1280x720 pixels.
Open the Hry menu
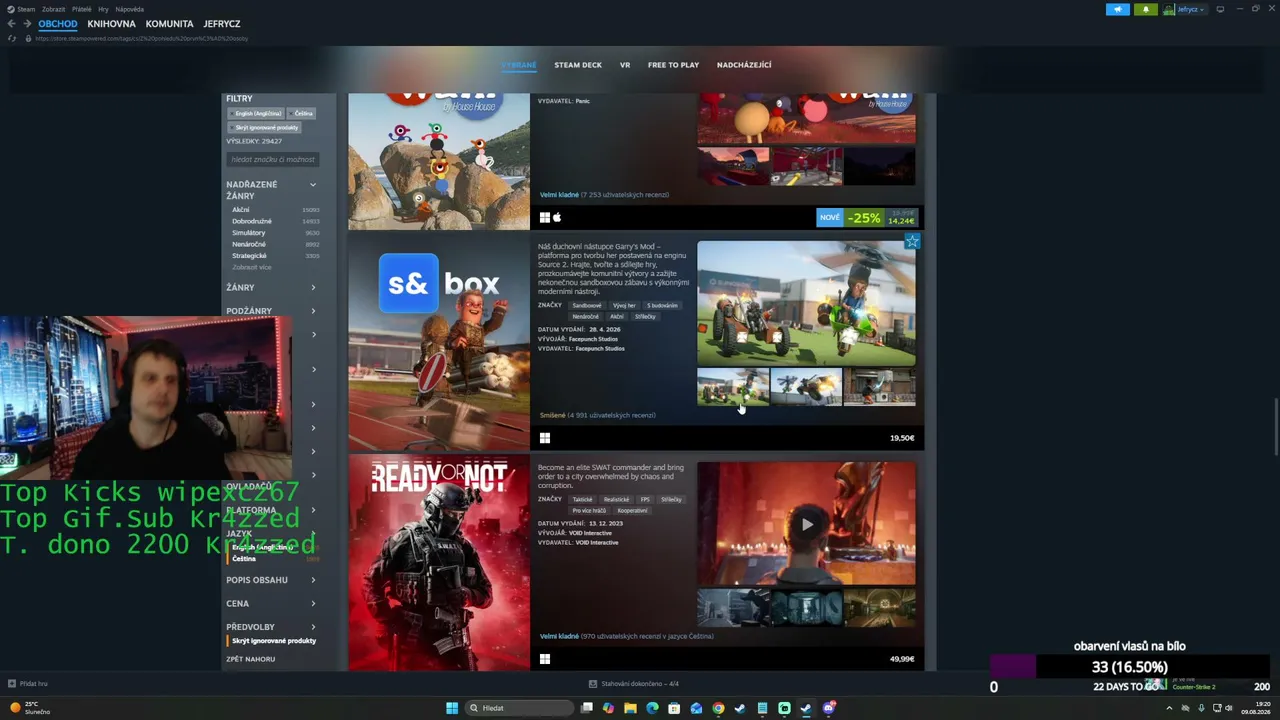tap(104, 9)
